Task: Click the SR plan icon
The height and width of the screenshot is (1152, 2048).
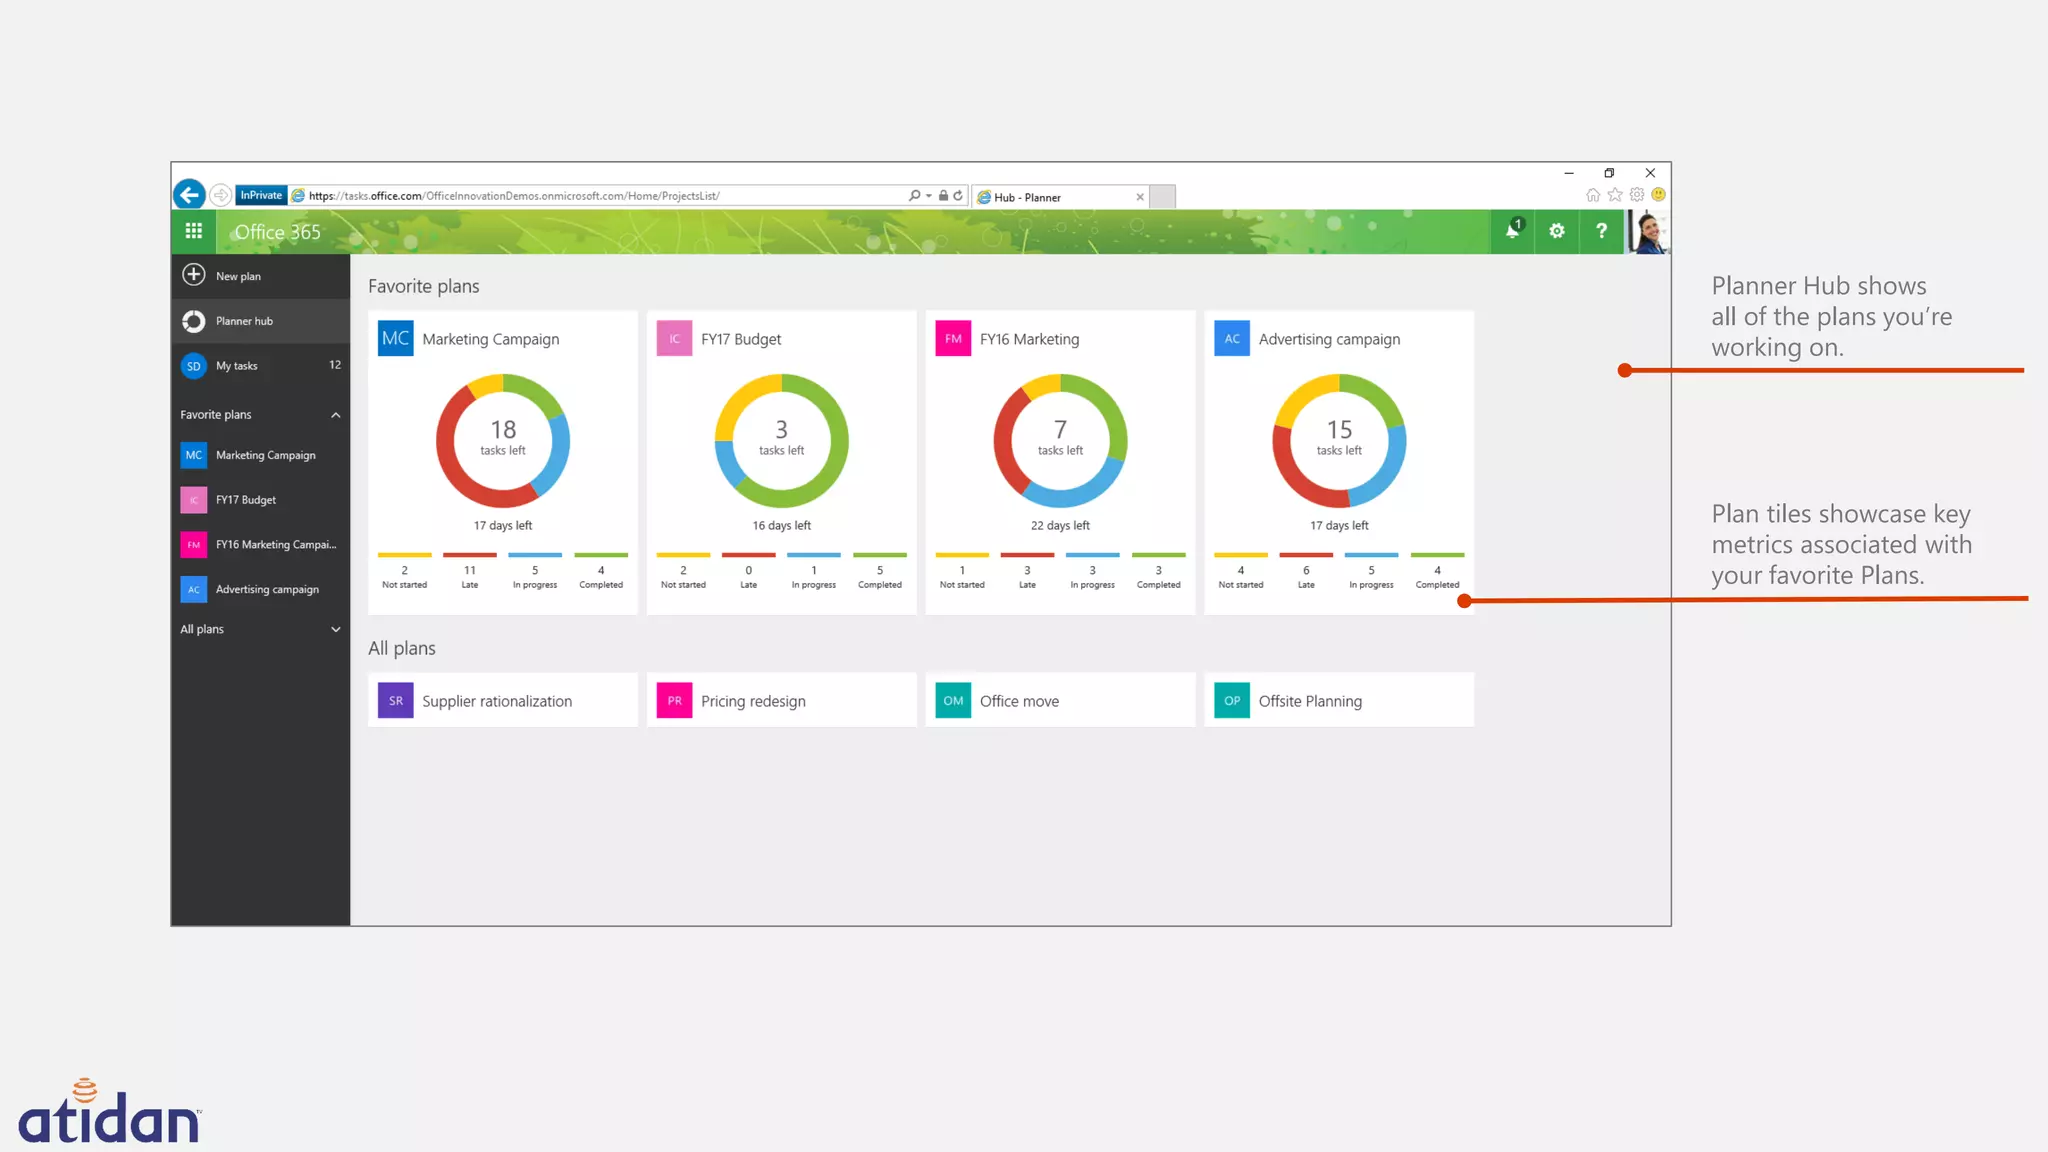Action: pyautogui.click(x=396, y=700)
